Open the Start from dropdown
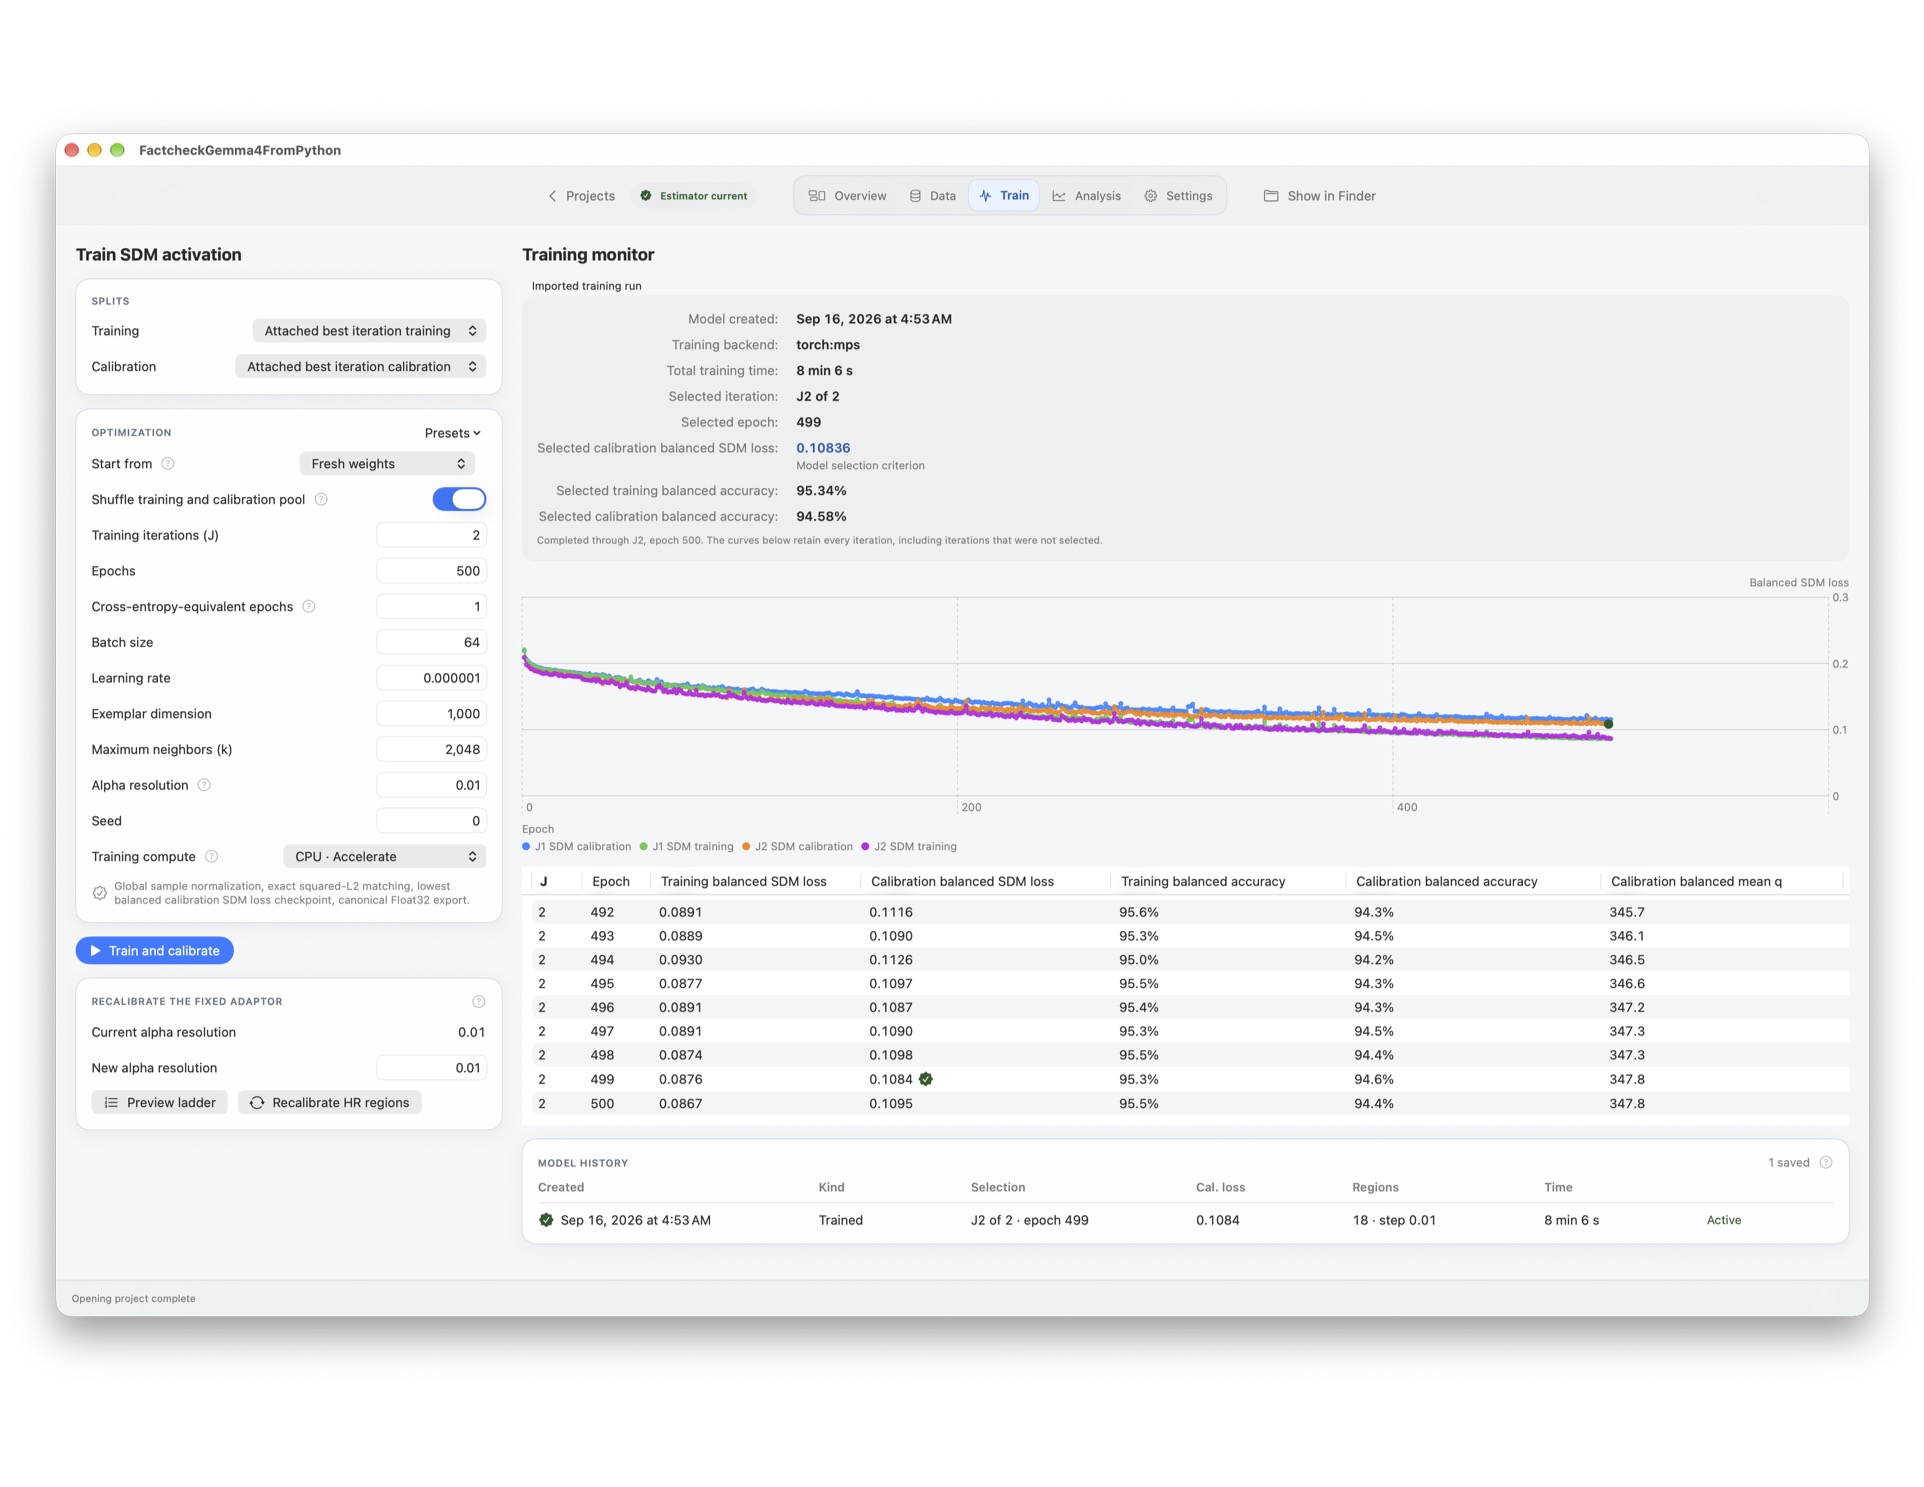 pos(387,464)
